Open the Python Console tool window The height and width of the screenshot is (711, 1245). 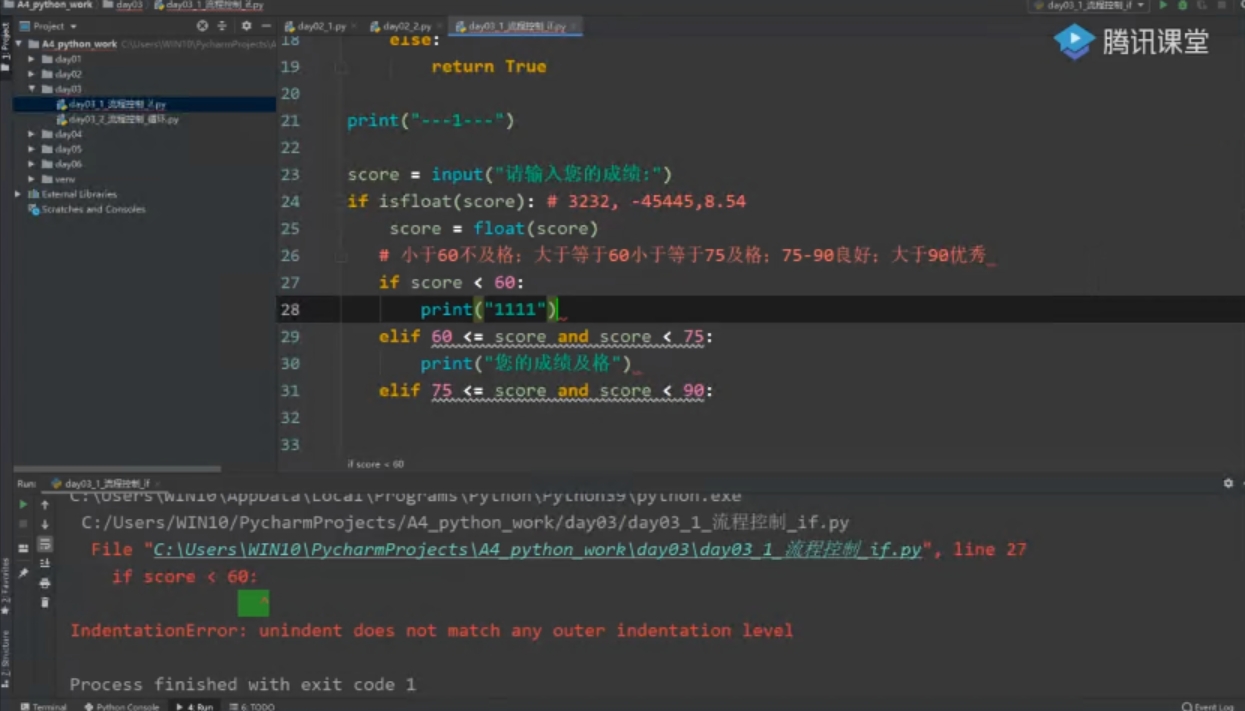click(122, 706)
